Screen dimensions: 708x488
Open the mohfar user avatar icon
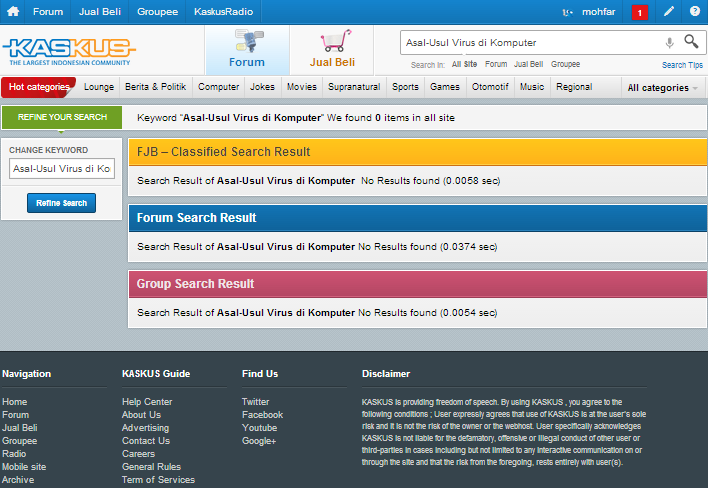(x=567, y=12)
